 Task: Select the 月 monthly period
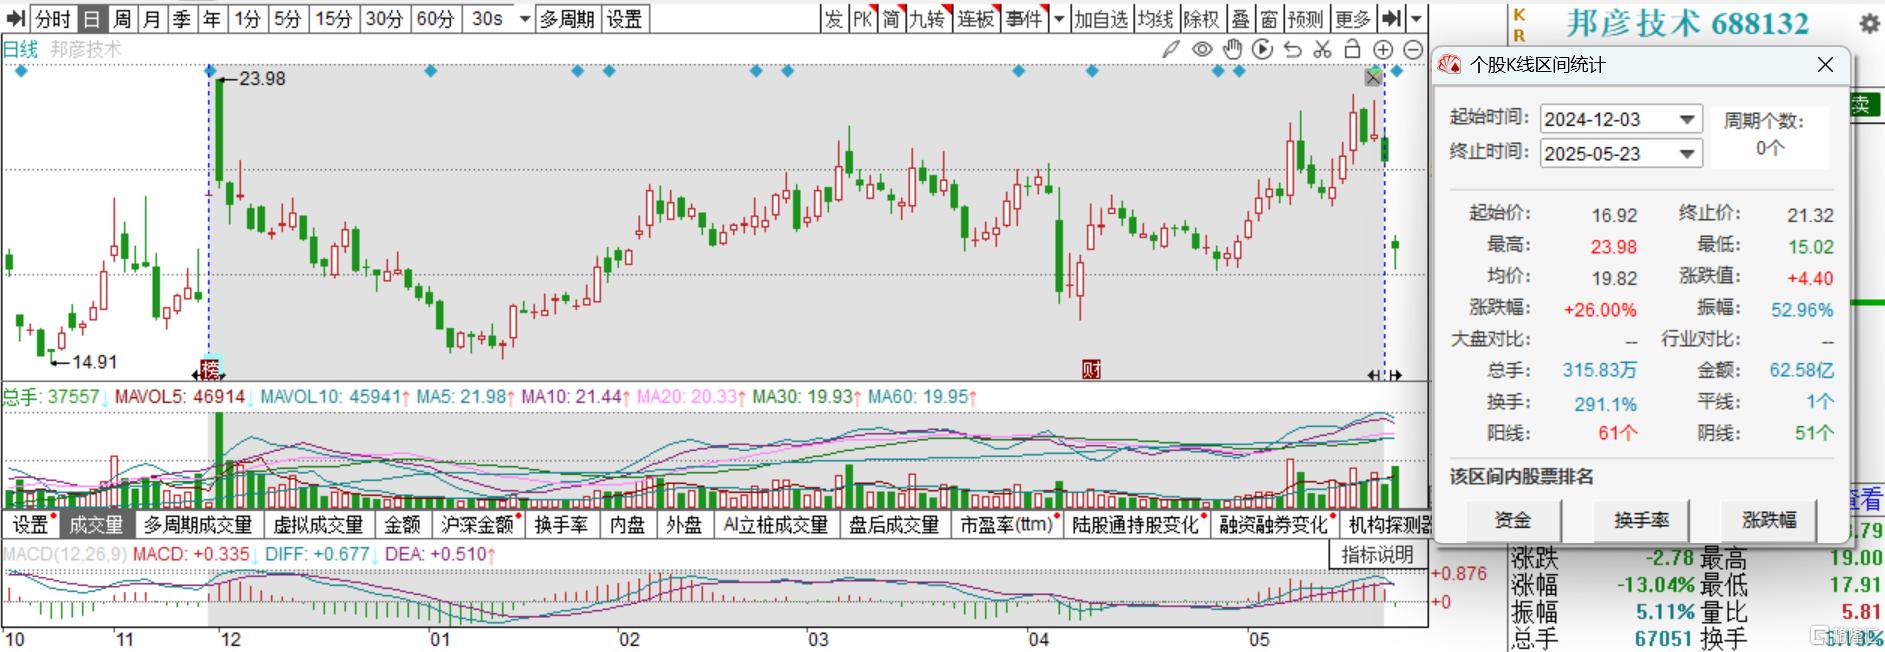click(151, 19)
